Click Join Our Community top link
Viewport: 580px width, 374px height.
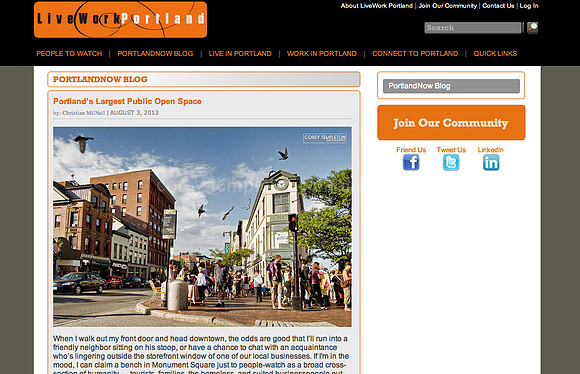coord(448,6)
